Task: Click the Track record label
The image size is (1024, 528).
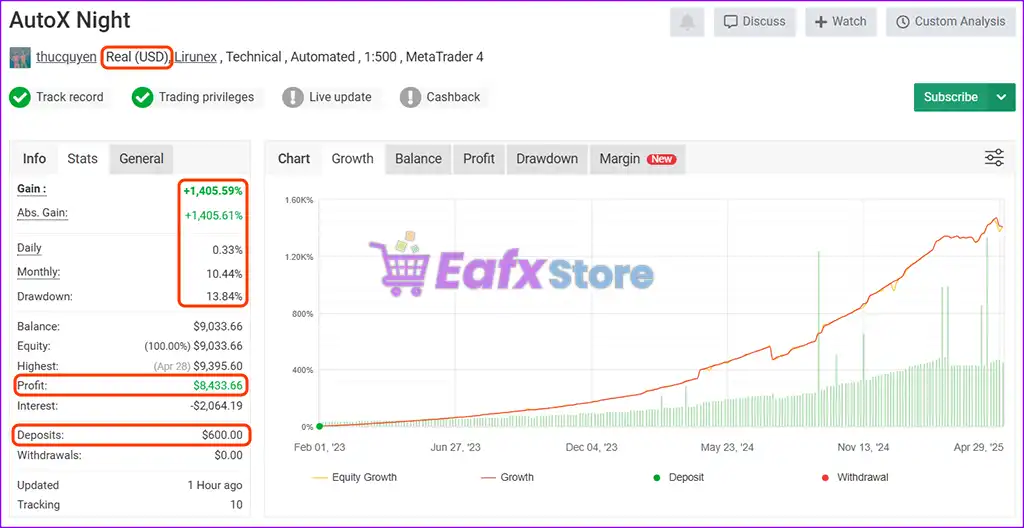Action: coord(69,97)
